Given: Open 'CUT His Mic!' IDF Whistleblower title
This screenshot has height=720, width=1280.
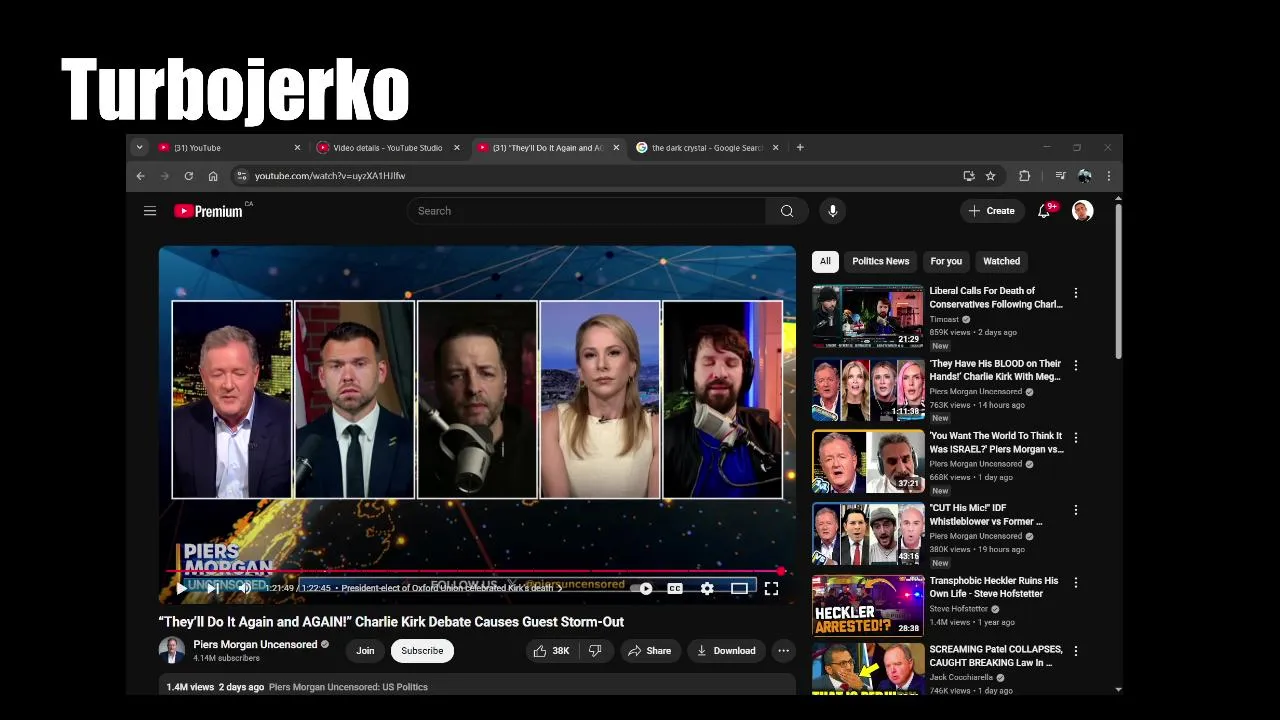Looking at the screenshot, I should (986, 514).
